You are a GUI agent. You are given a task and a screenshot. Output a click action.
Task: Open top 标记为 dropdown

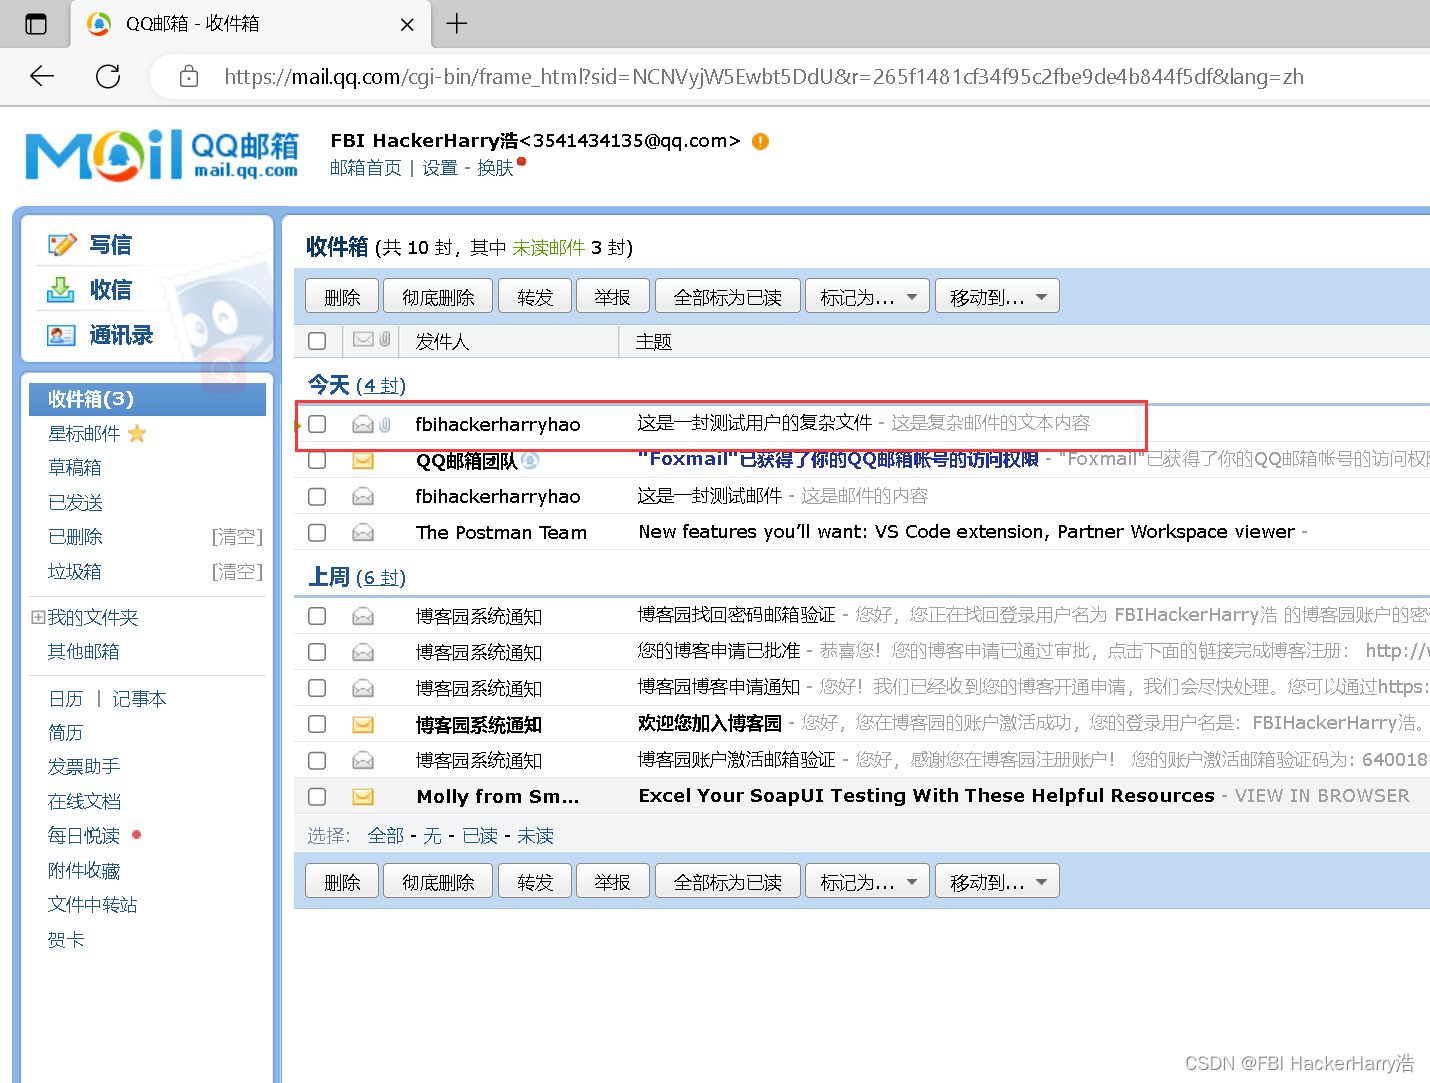[867, 296]
